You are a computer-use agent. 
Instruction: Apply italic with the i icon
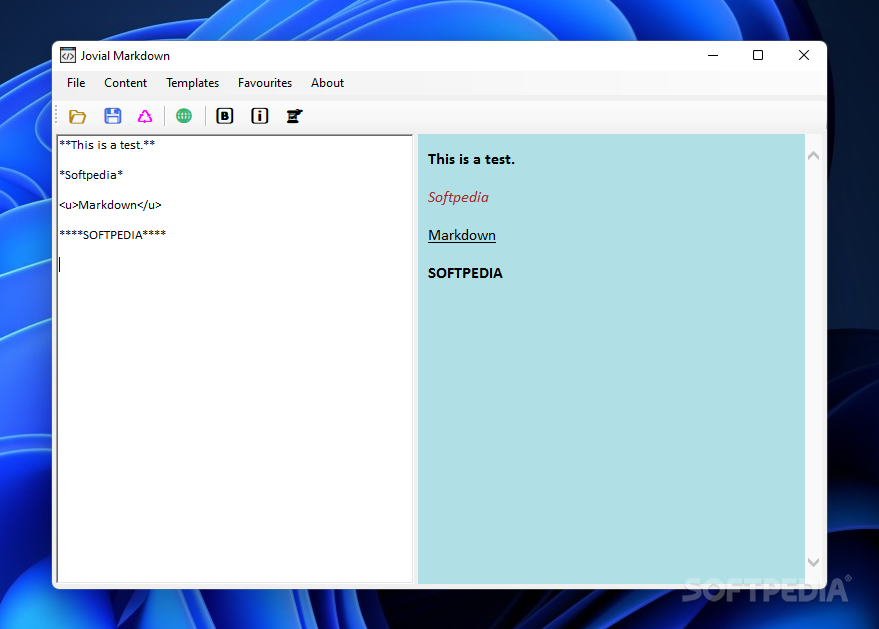(260, 116)
